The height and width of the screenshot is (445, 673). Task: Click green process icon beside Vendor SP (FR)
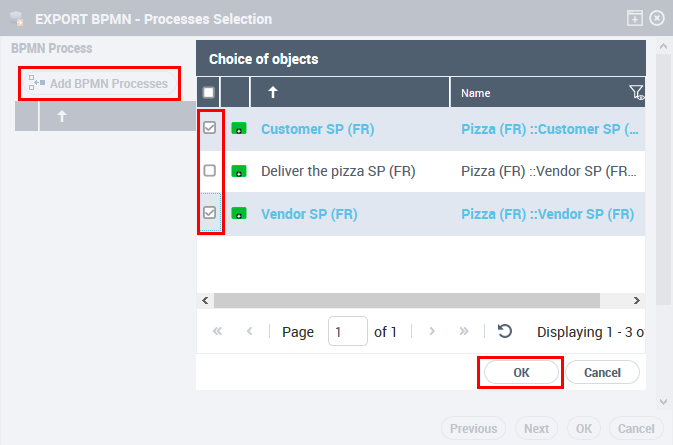[239, 213]
